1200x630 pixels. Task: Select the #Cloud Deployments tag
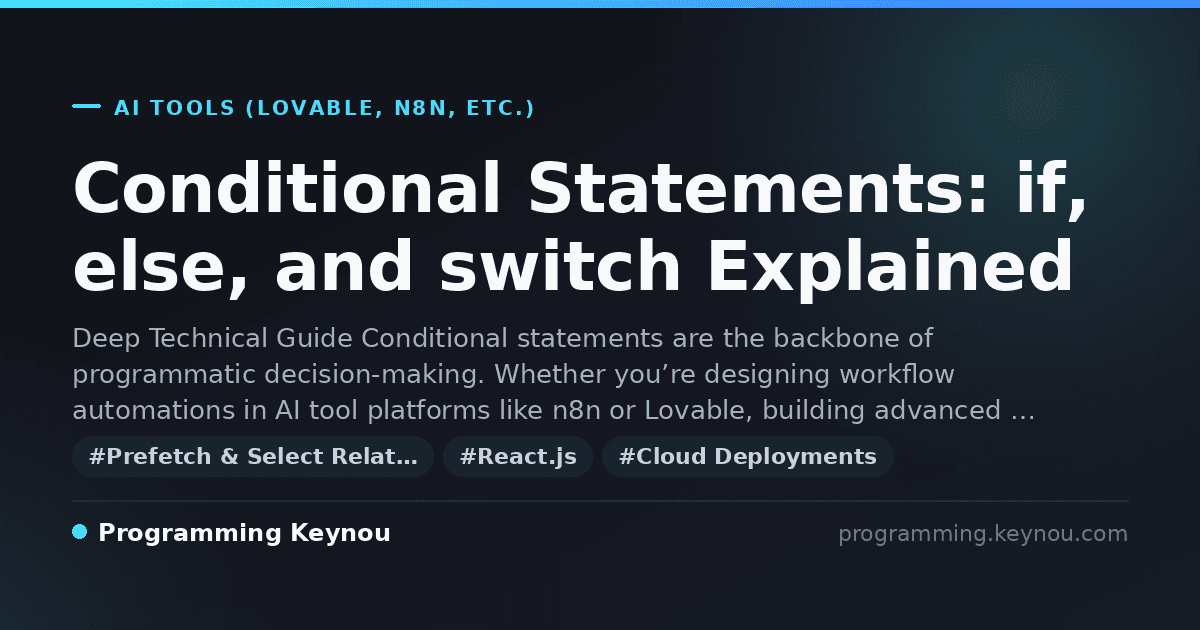tap(748, 457)
